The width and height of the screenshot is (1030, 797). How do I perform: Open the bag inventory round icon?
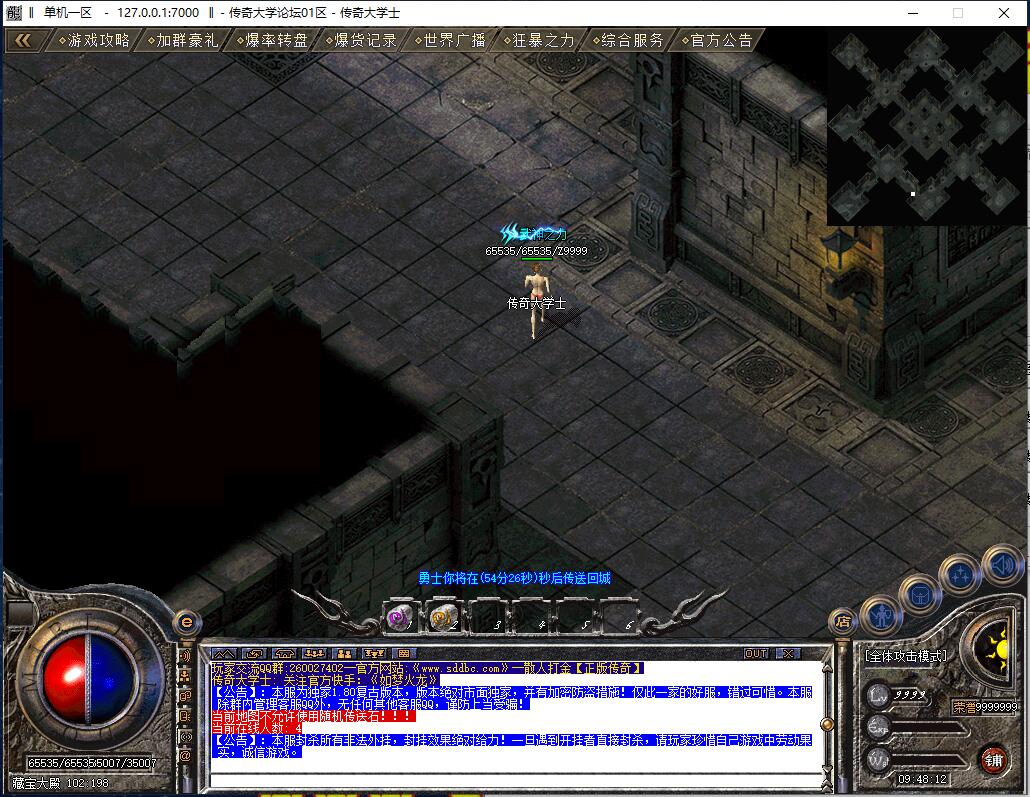point(920,595)
